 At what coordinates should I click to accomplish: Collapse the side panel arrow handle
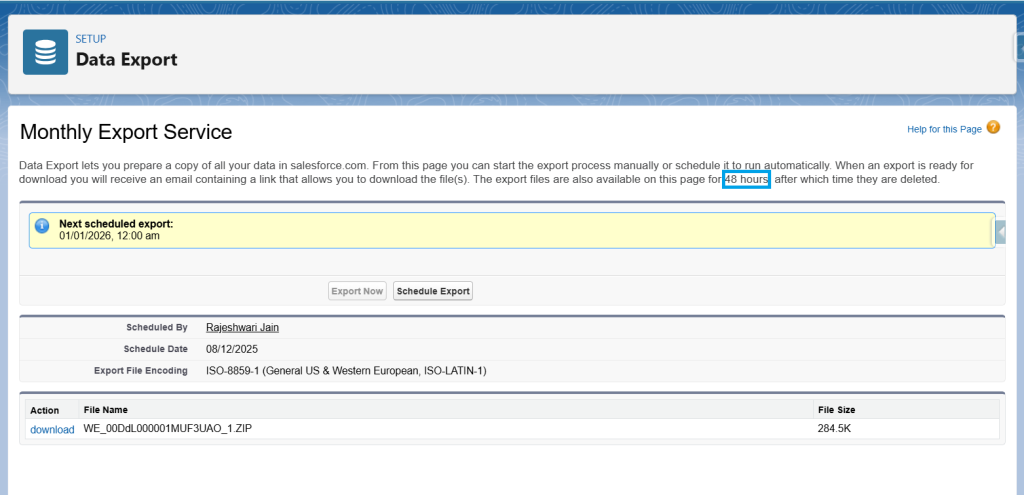tap(1000, 232)
